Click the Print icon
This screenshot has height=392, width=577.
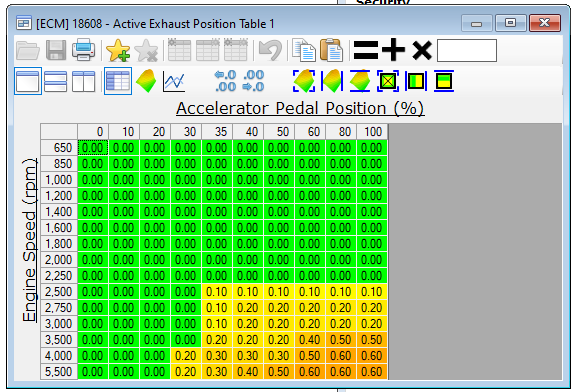pyautogui.click(x=84, y=50)
